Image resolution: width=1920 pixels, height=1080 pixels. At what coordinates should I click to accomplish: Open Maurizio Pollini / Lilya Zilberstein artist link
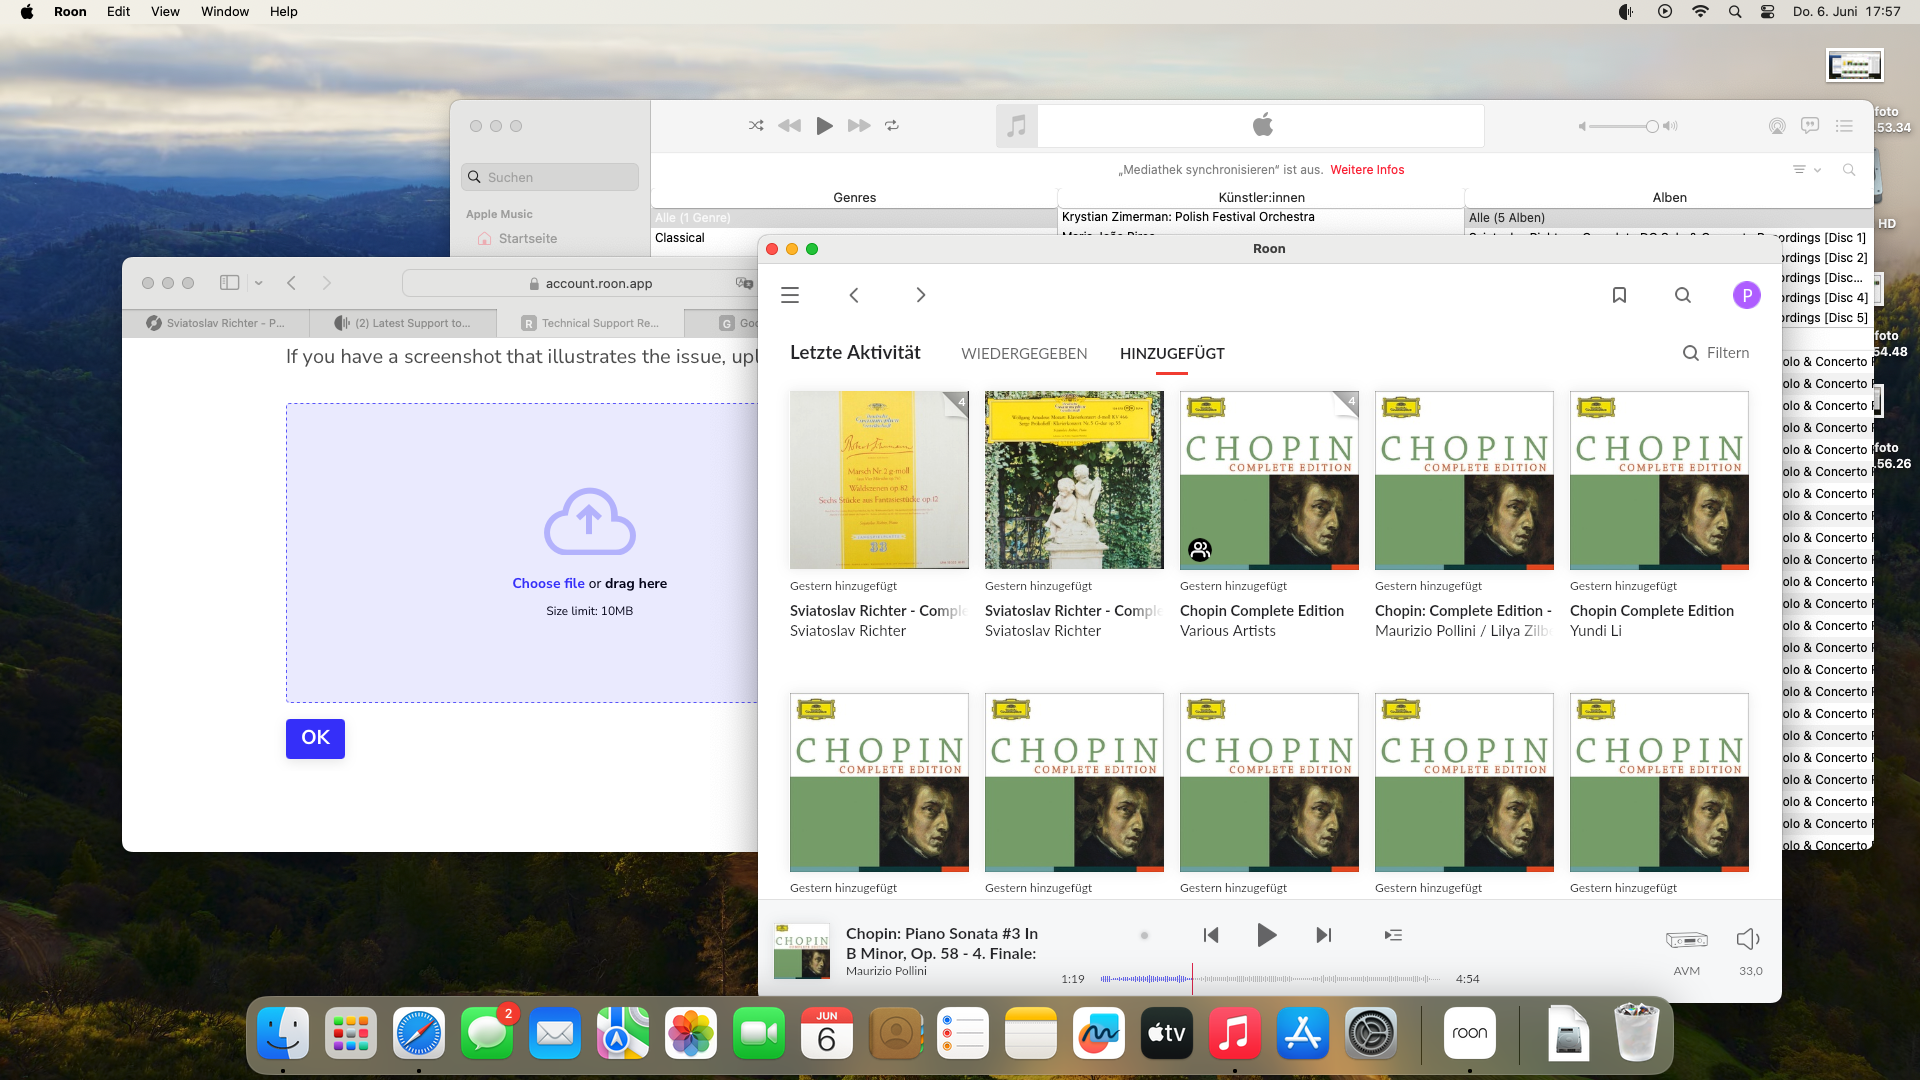coord(1464,631)
